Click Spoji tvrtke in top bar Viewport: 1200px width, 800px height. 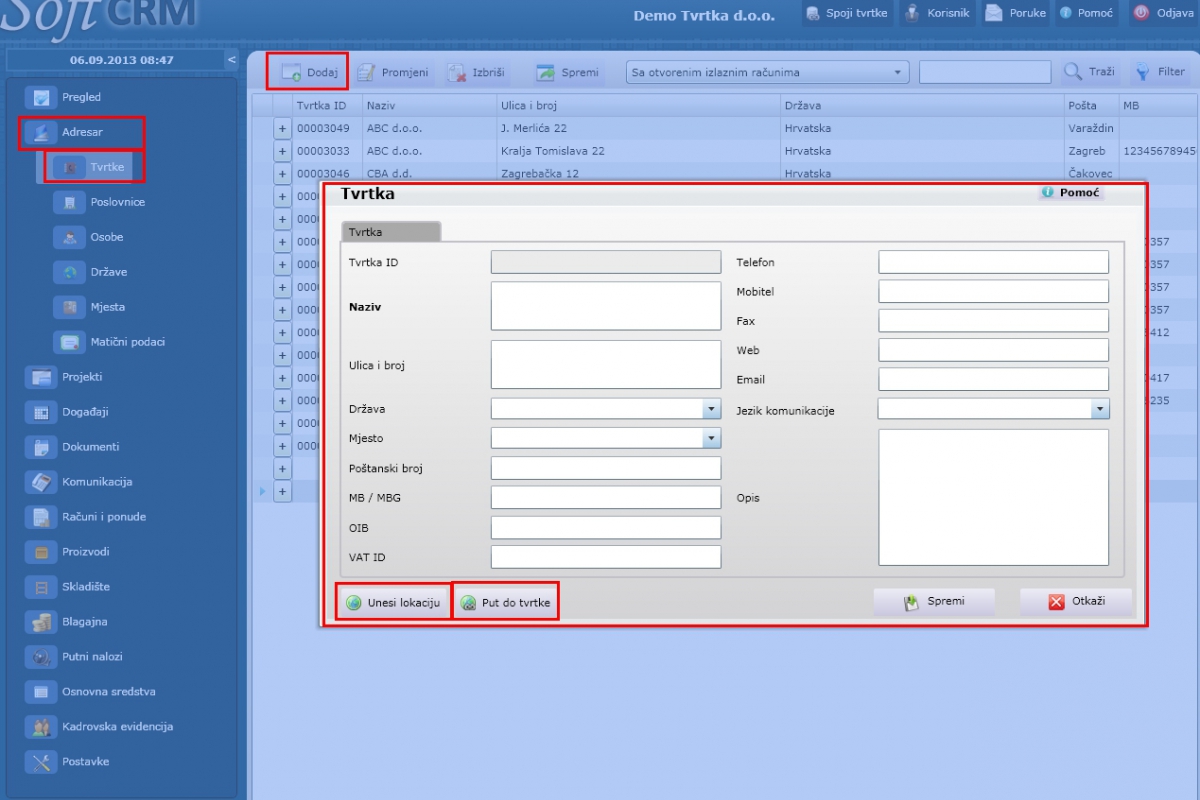846,13
